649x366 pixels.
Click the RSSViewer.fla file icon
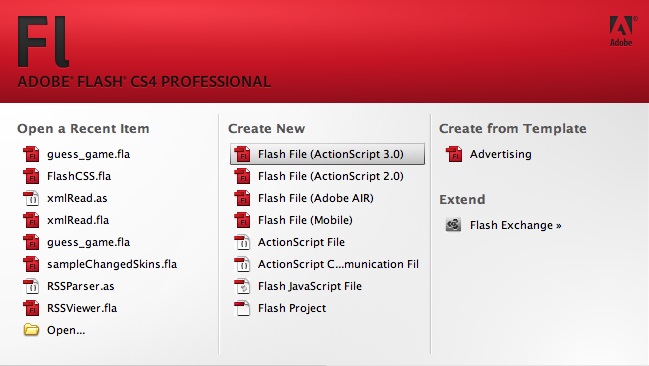31,308
